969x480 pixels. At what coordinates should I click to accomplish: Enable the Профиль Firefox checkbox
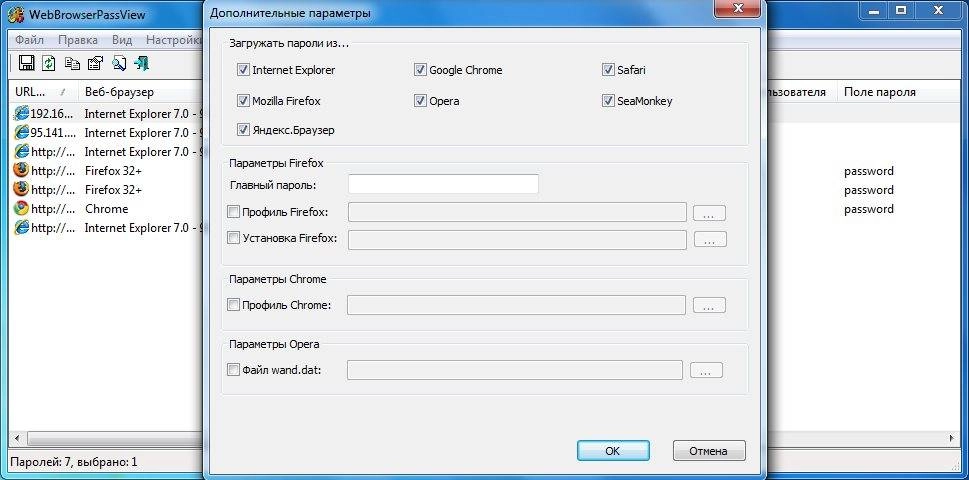[x=233, y=212]
